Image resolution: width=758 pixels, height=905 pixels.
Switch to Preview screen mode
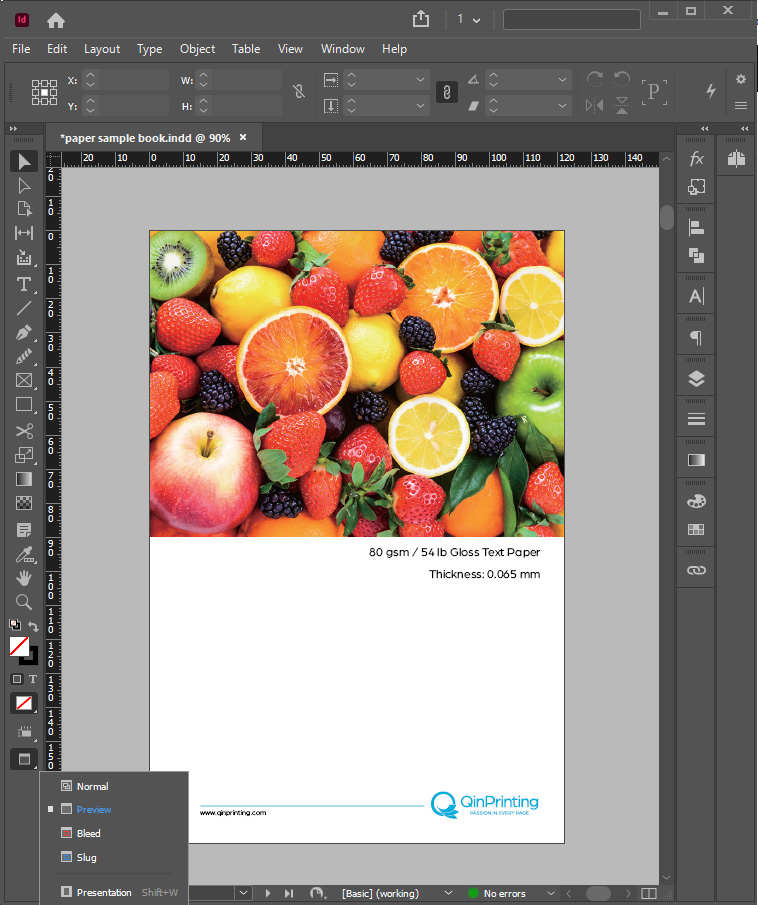pyautogui.click(x=94, y=810)
